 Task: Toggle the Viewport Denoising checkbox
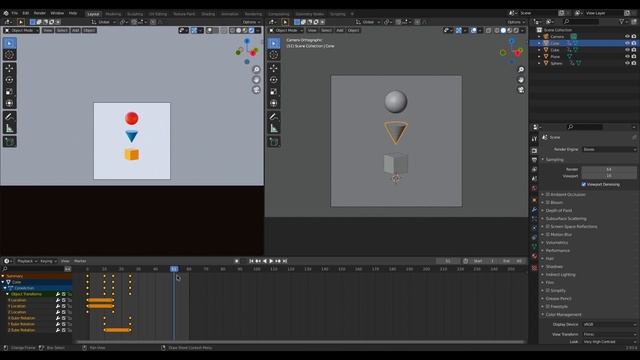coord(584,184)
